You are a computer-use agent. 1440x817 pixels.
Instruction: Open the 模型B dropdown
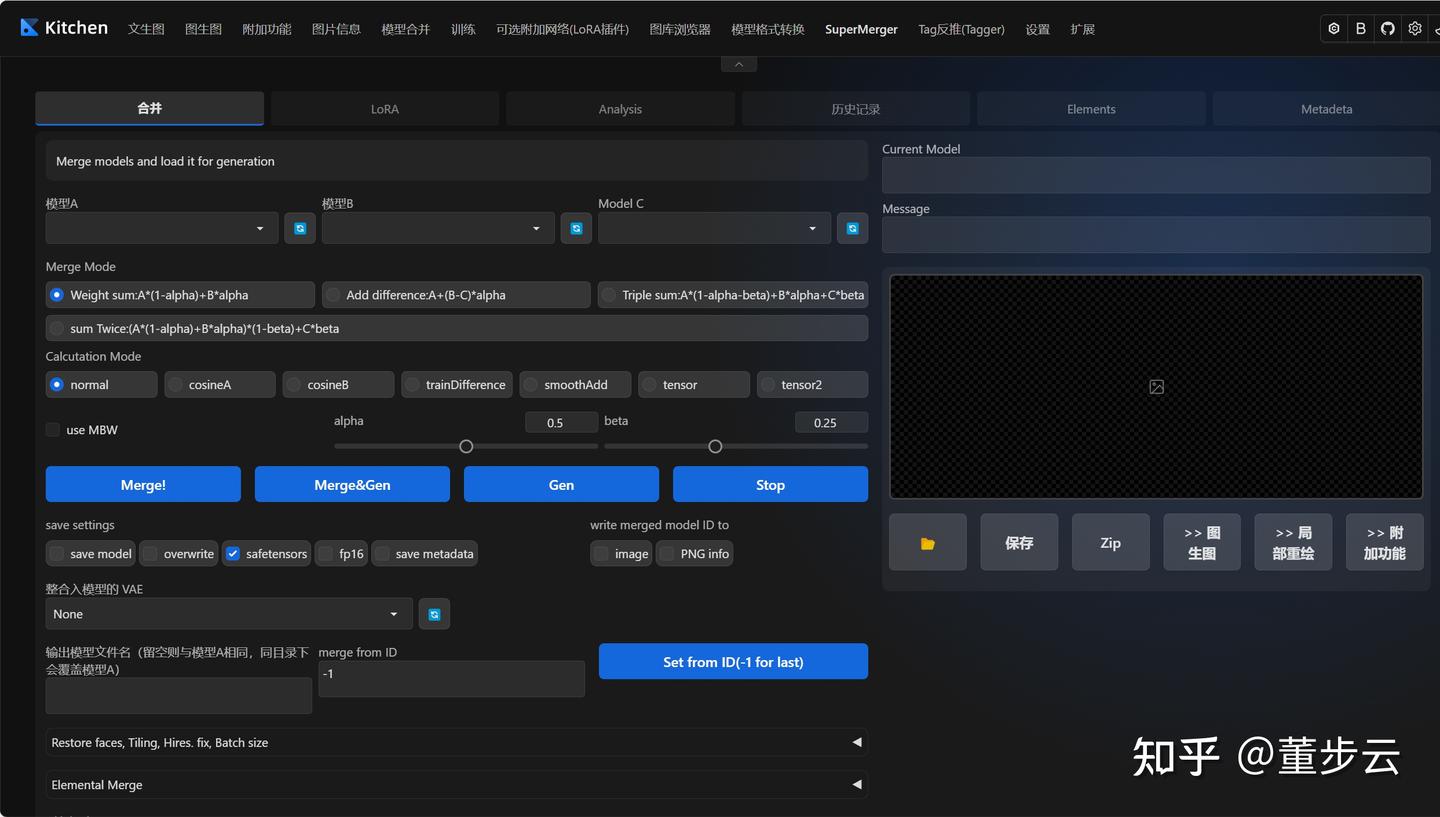pos(438,228)
